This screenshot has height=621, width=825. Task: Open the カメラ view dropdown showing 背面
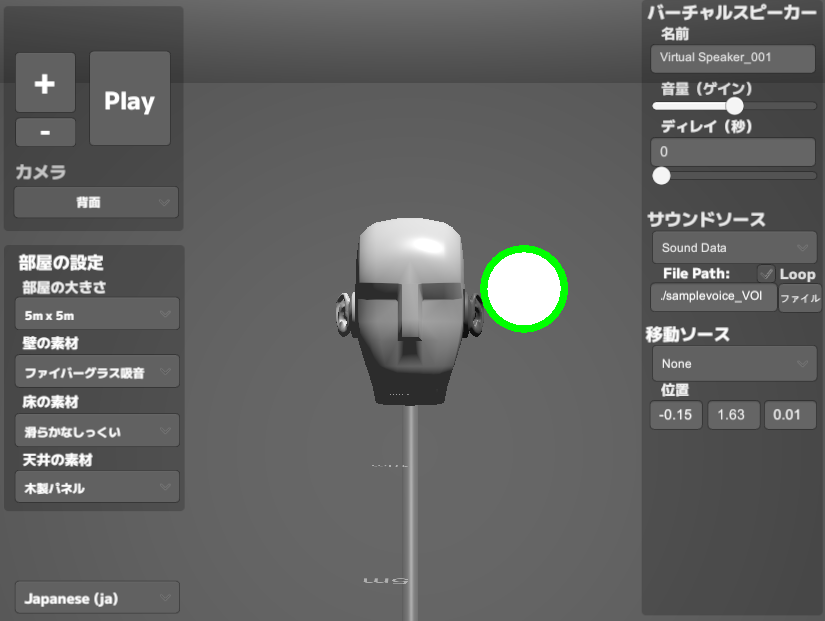coord(95,202)
